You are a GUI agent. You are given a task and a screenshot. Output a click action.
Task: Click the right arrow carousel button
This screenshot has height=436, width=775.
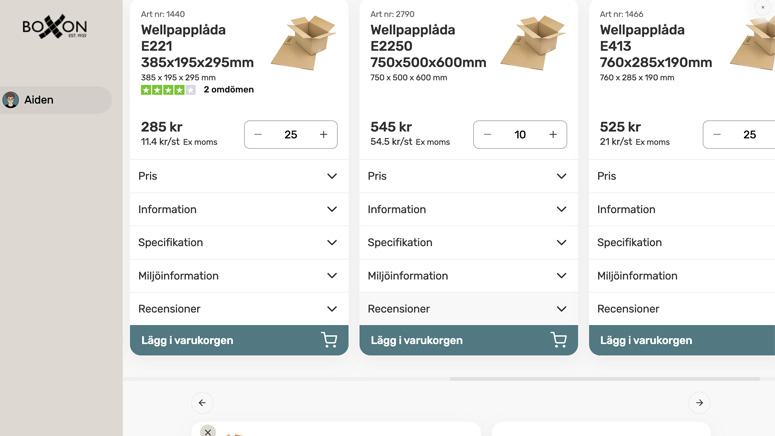699,403
